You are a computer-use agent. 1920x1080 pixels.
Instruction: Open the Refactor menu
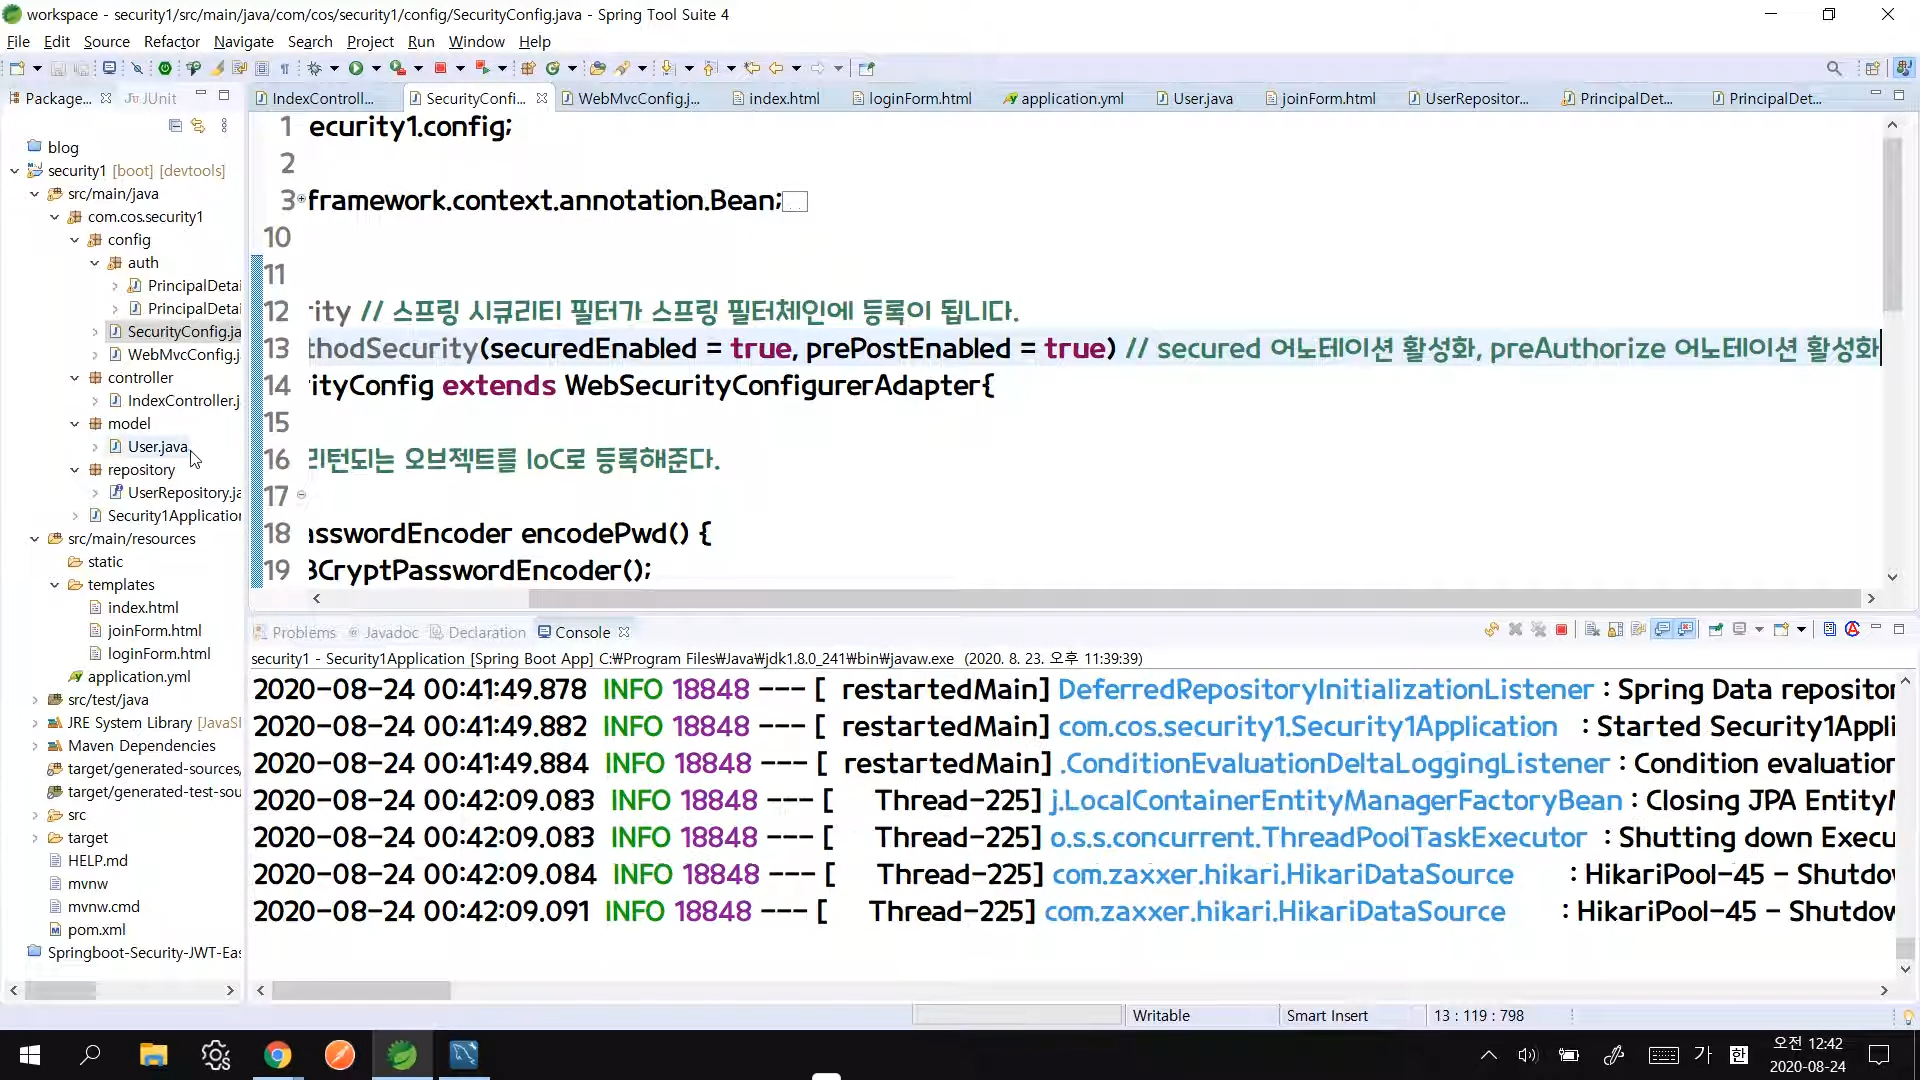[171, 41]
